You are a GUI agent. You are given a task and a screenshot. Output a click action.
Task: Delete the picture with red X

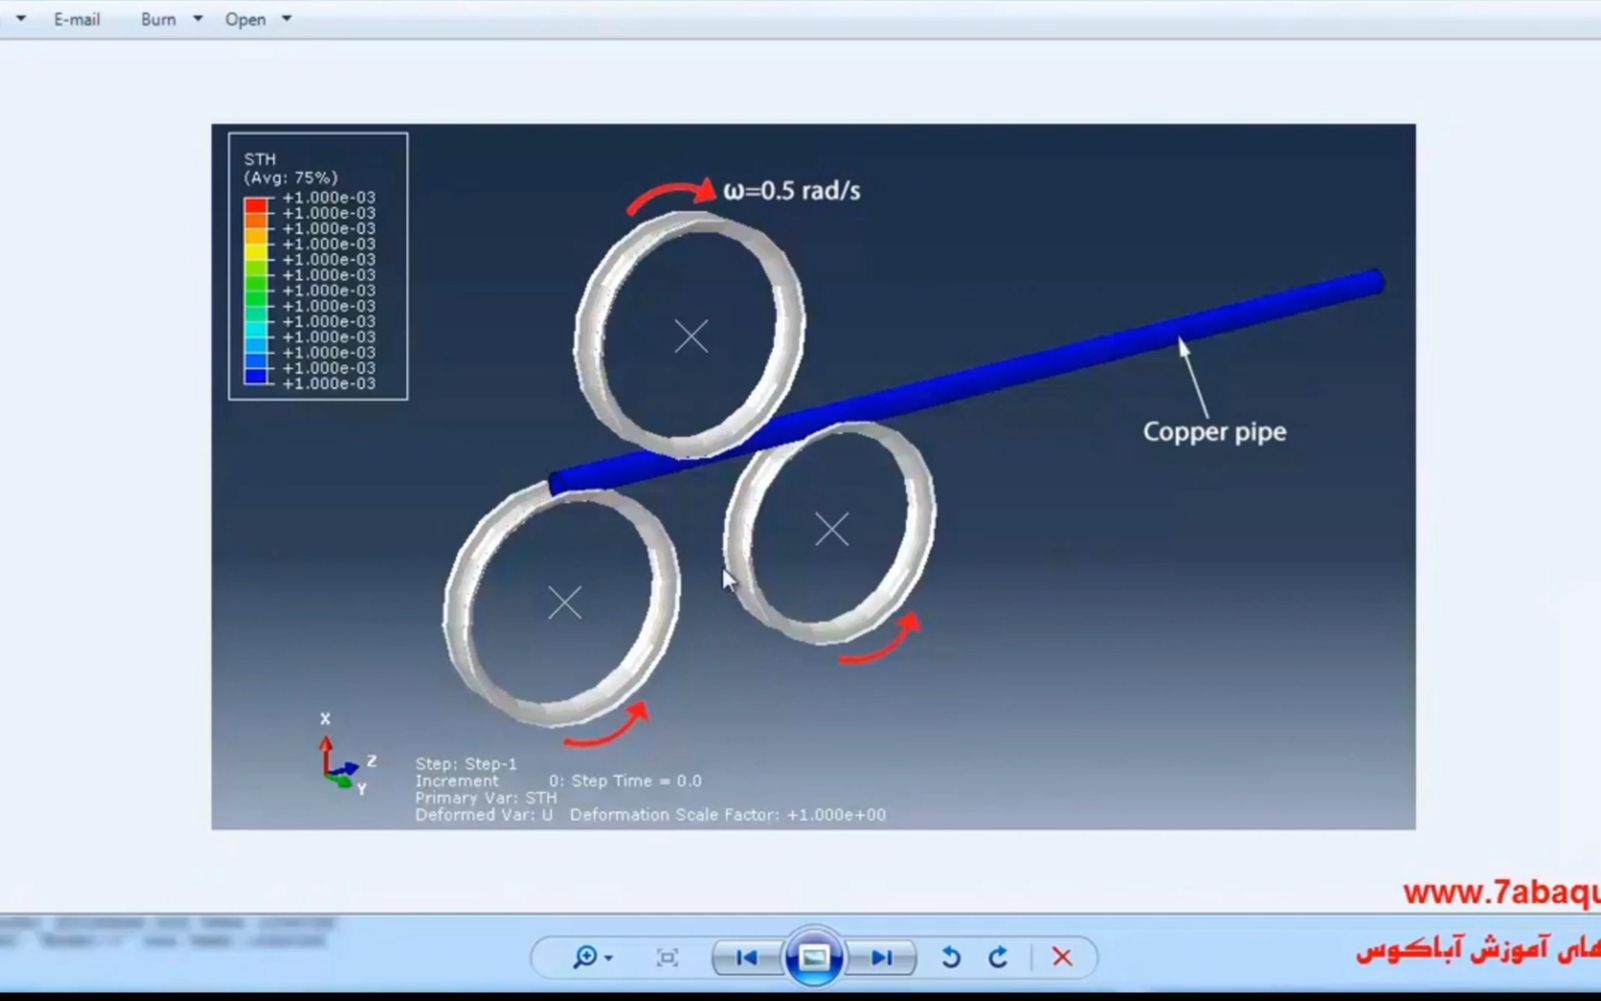(1062, 957)
